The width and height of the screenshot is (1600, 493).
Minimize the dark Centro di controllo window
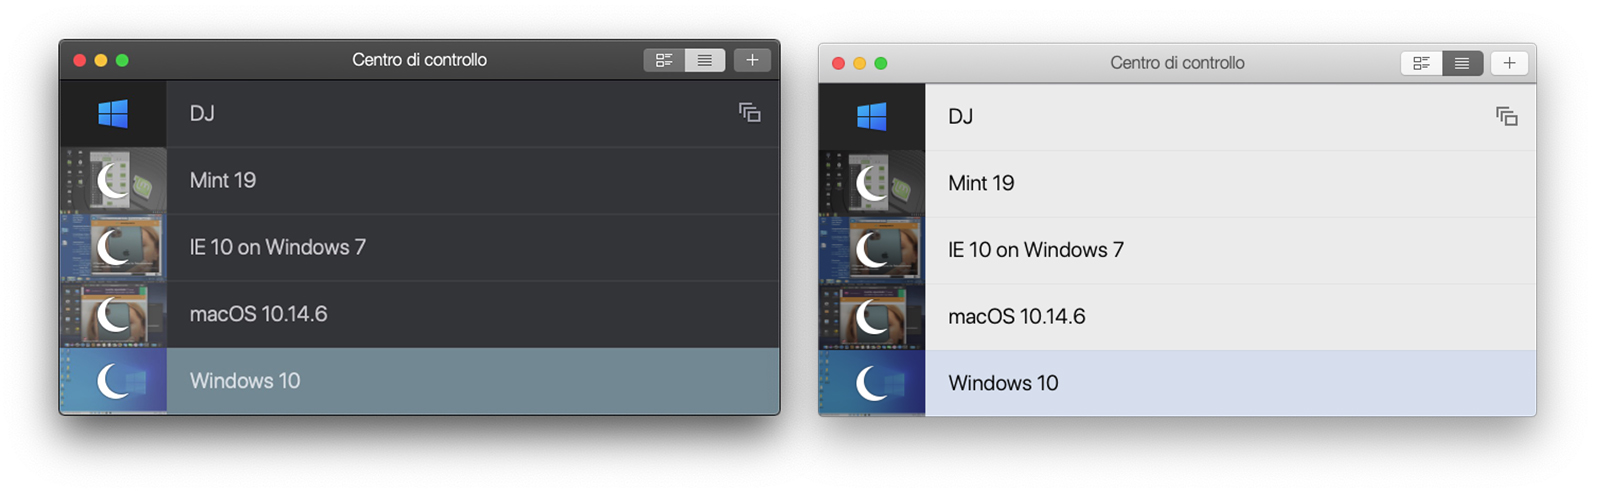[x=101, y=60]
